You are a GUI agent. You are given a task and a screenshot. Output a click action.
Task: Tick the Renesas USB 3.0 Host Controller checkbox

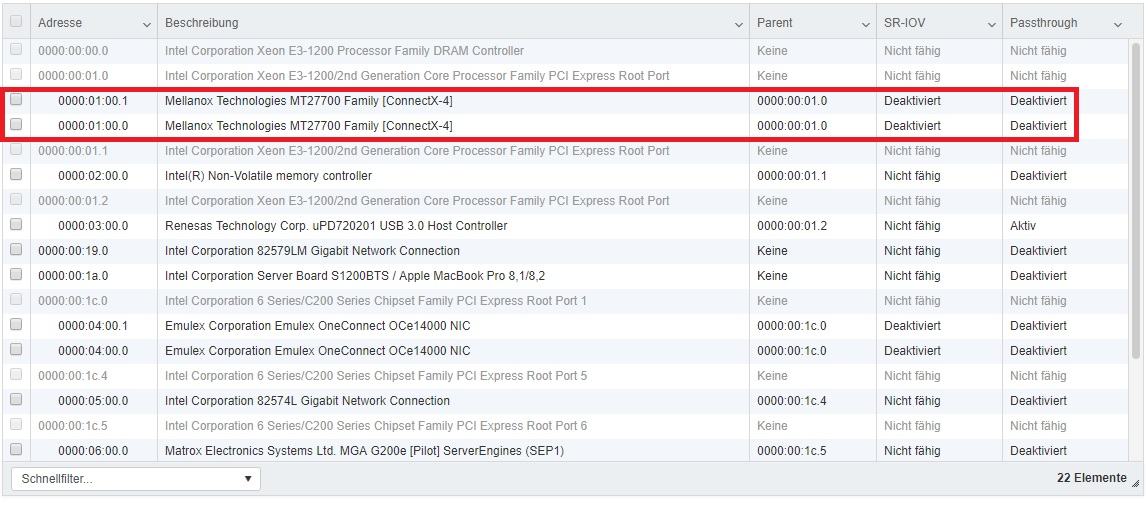tap(16, 225)
